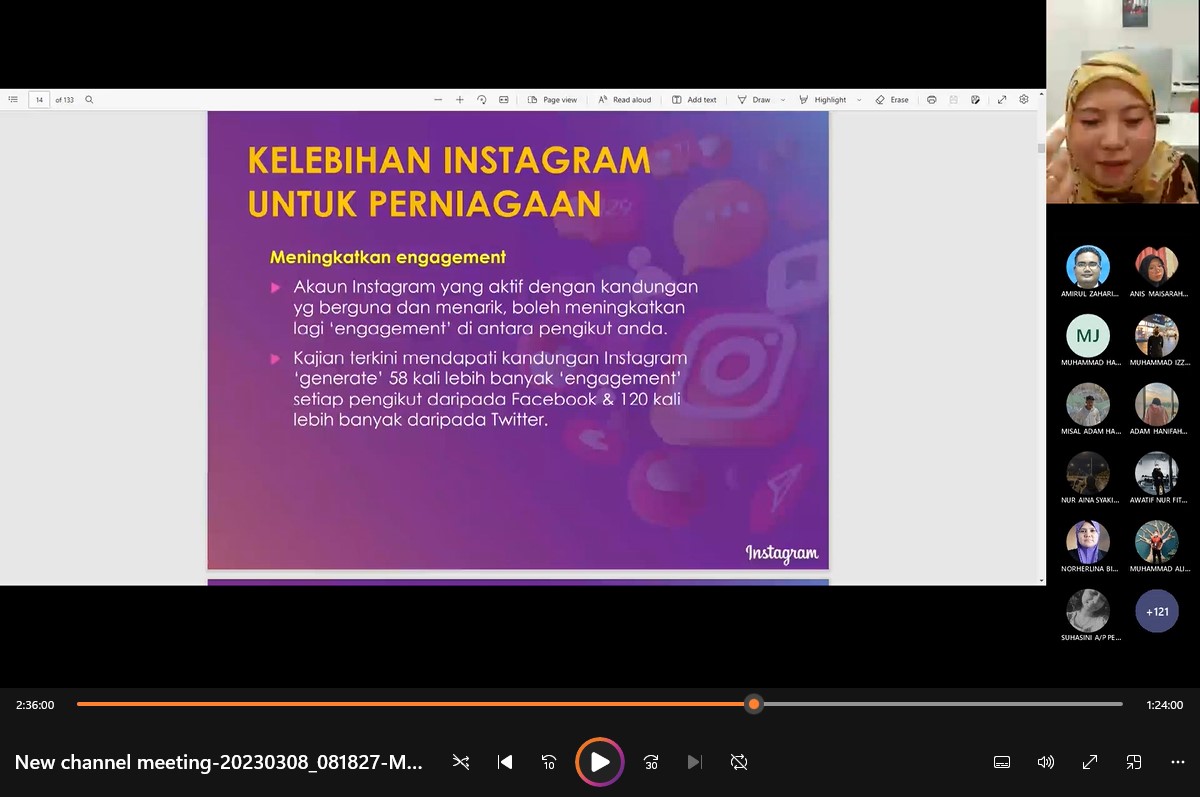This screenshot has height=797, width=1200.
Task: Toggle subtitles and captions
Action: tap(1002, 762)
